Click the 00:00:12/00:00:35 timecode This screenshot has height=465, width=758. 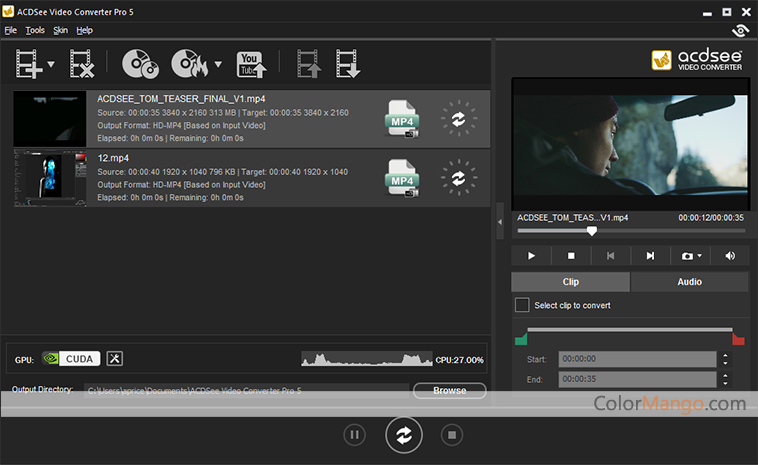click(x=711, y=218)
